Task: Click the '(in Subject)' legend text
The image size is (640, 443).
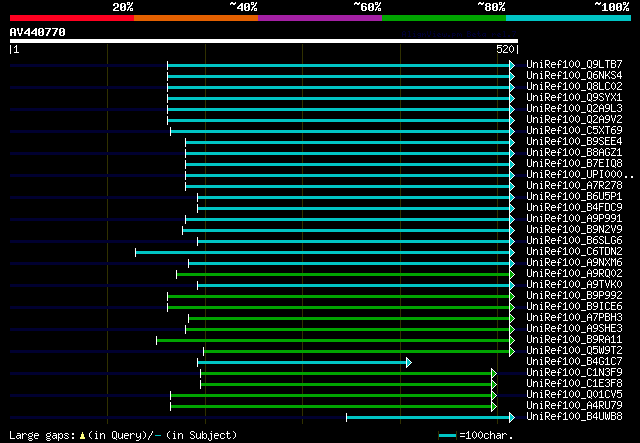Action: click(201, 435)
